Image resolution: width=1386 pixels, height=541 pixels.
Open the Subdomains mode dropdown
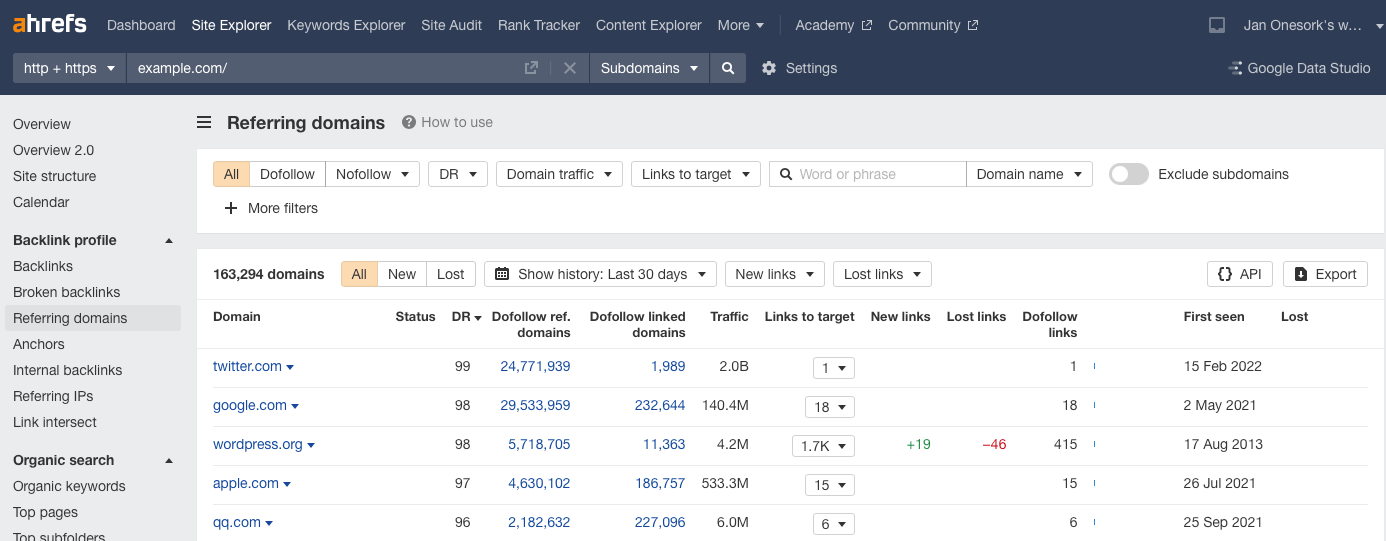coord(650,68)
